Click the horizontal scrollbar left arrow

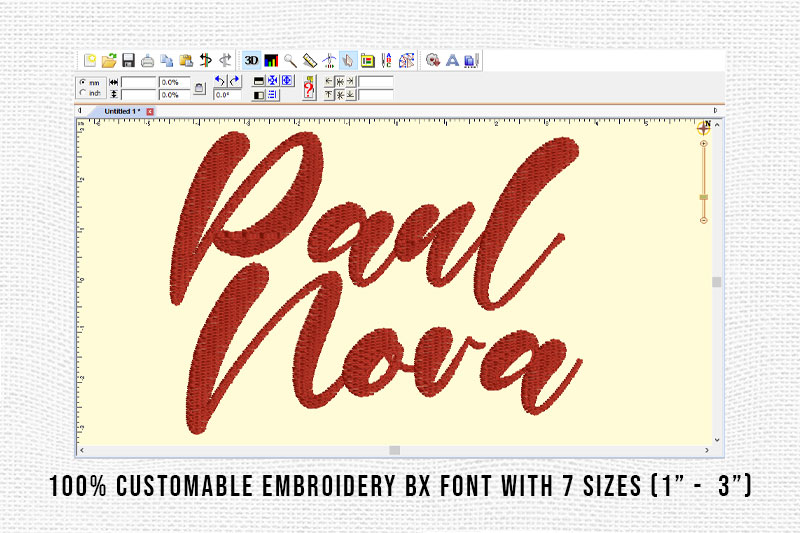pos(82,450)
